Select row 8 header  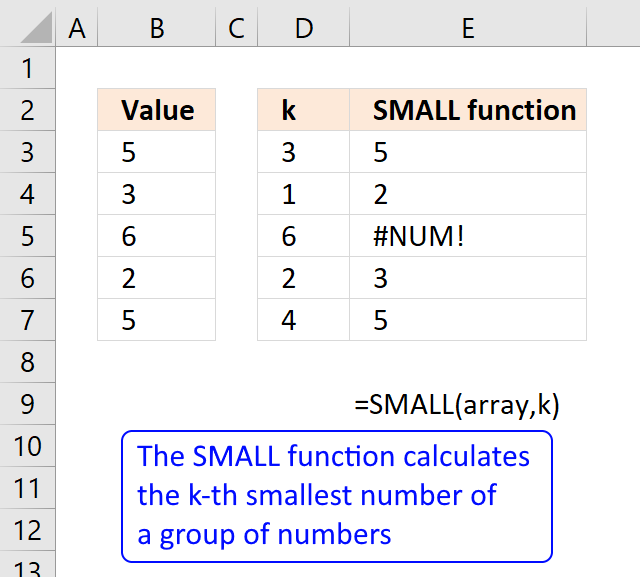point(27,362)
